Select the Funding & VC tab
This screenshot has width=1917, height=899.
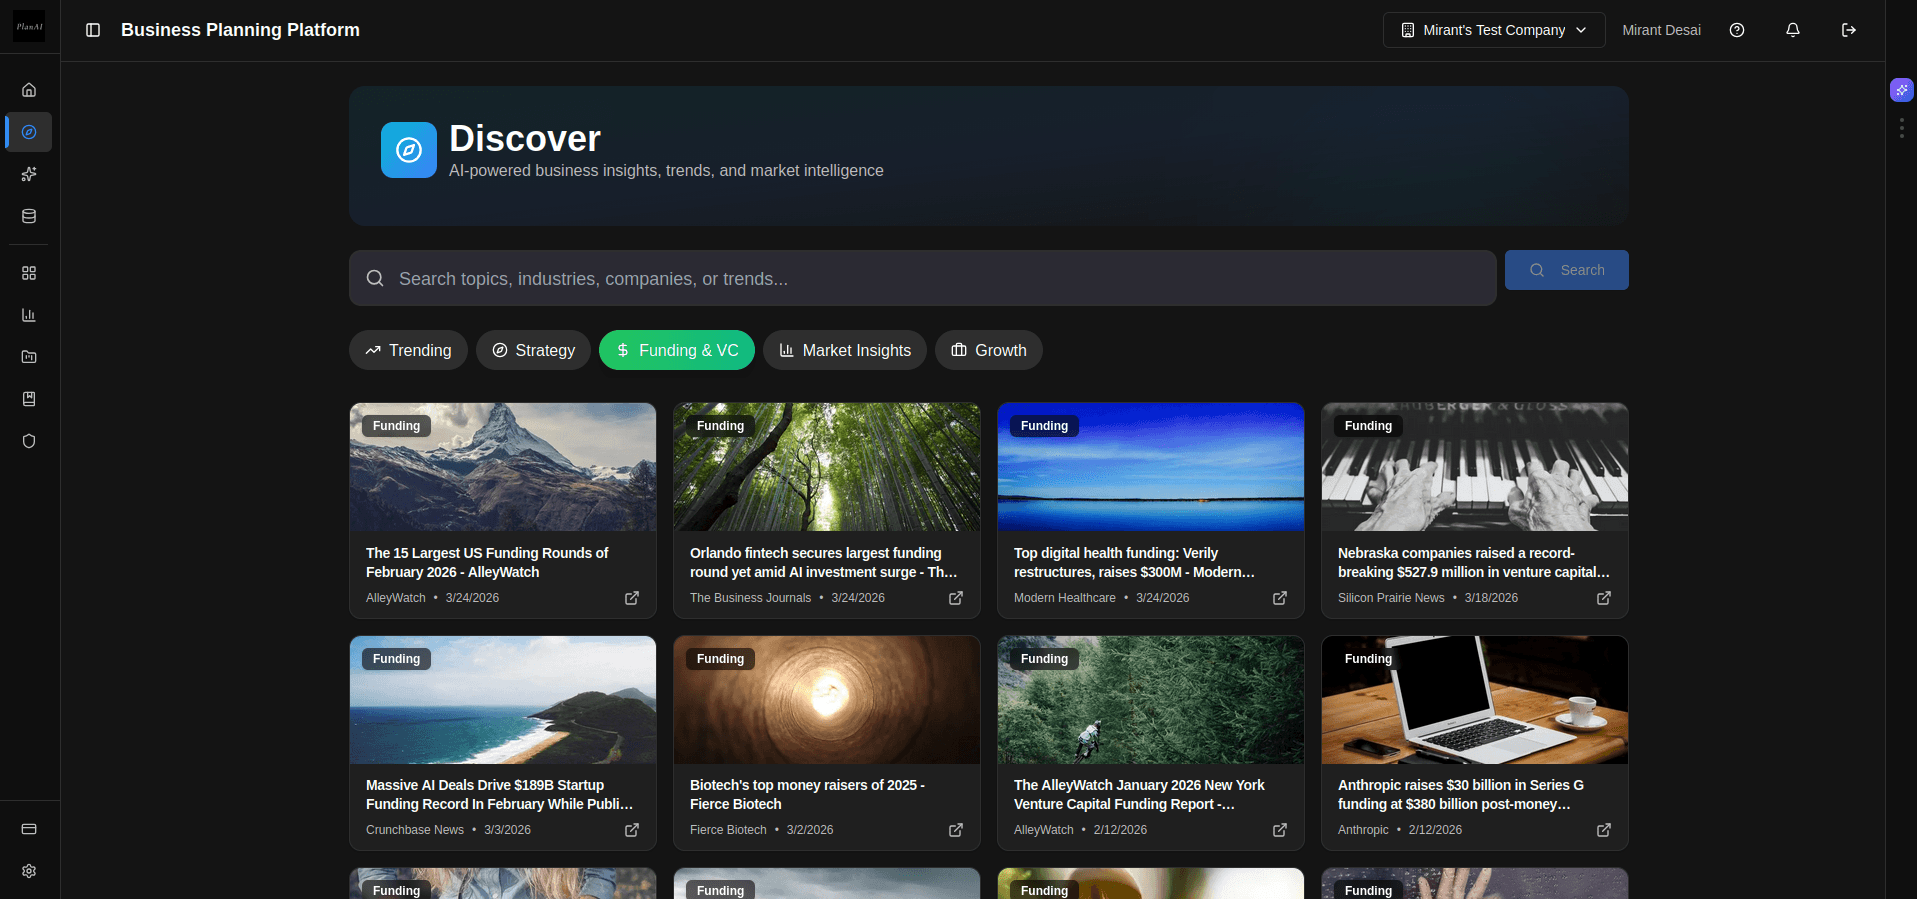click(677, 350)
